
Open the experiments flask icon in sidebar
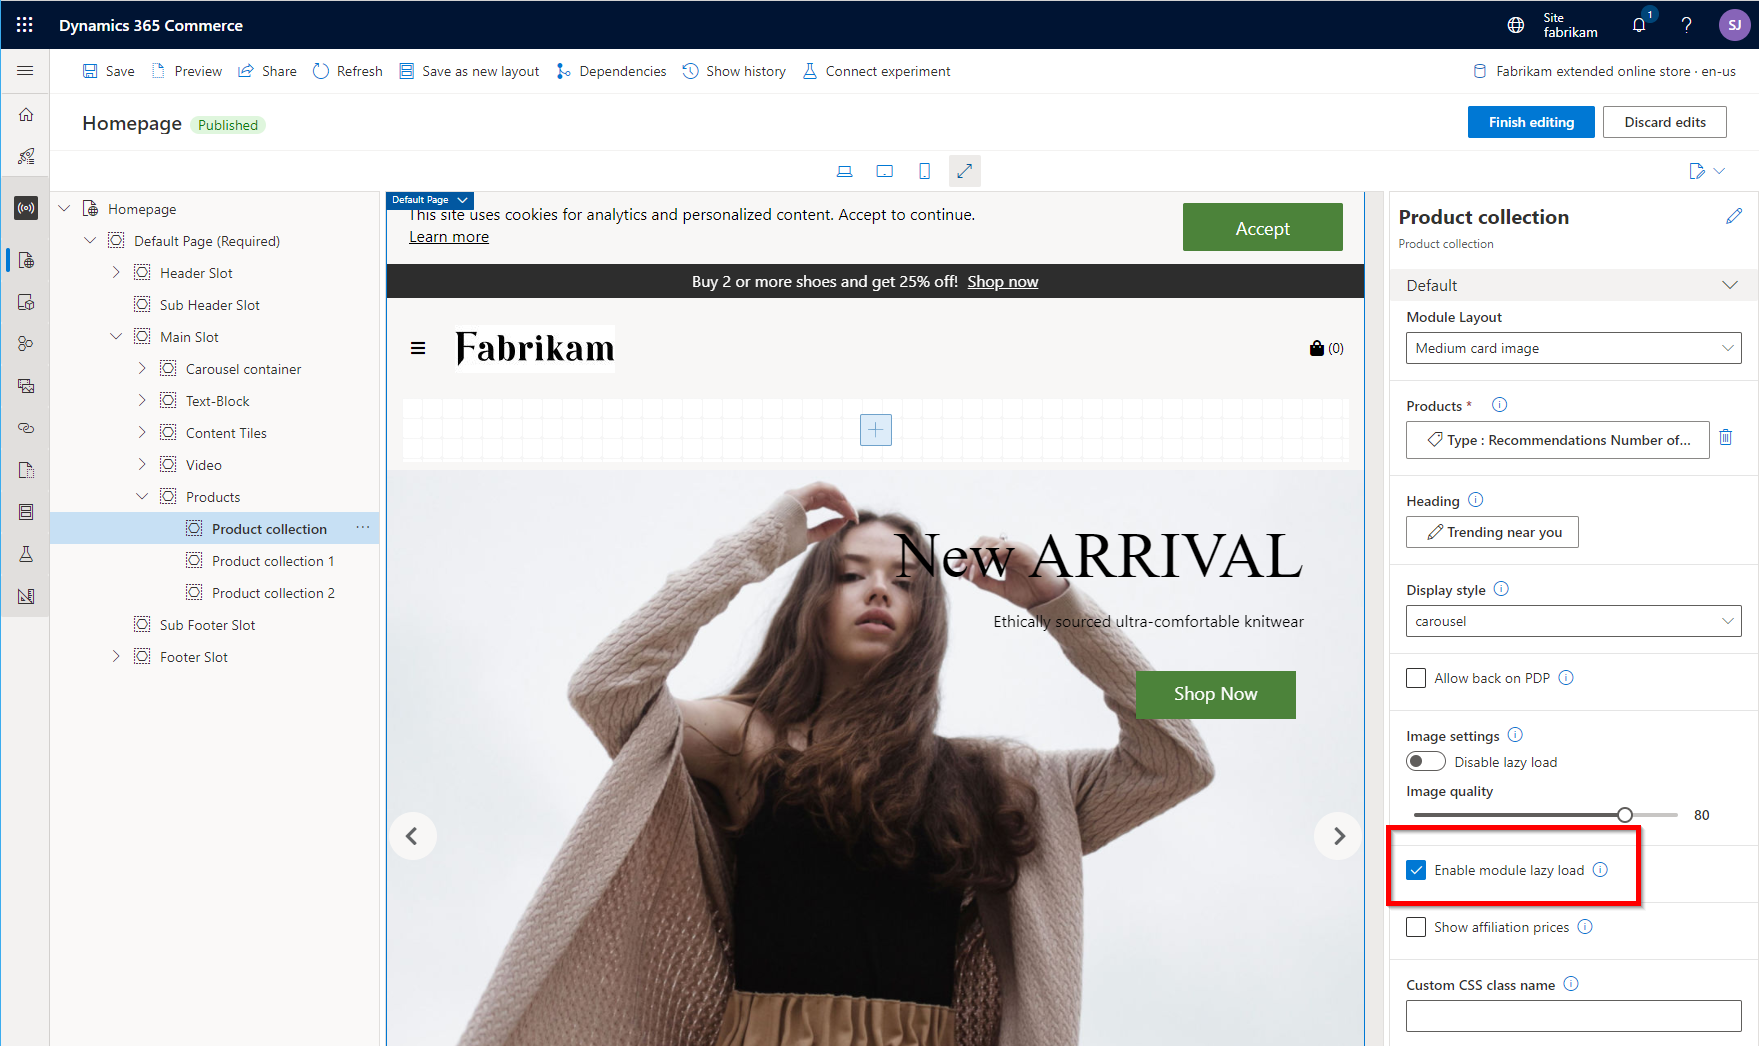click(x=24, y=553)
